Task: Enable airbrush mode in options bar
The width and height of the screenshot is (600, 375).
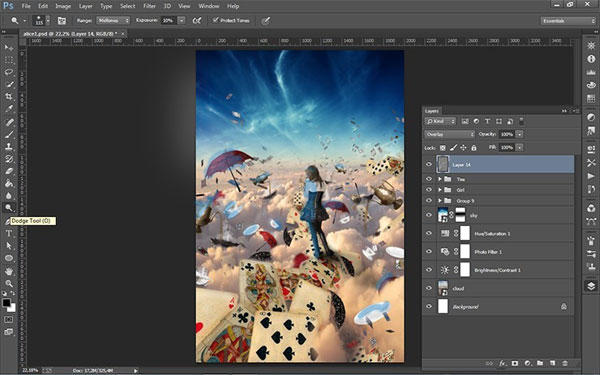Action: click(197, 21)
